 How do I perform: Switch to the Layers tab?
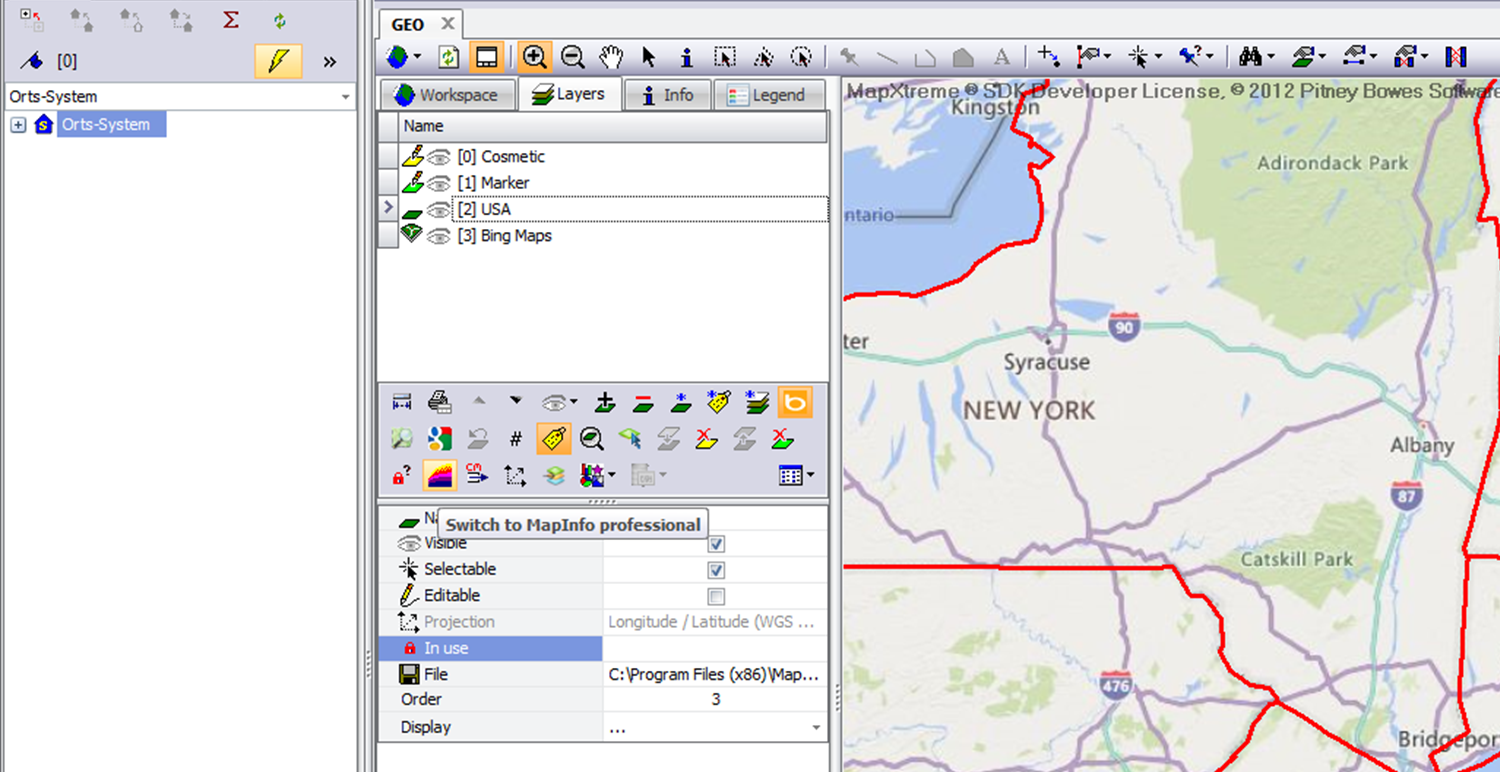click(x=568, y=94)
